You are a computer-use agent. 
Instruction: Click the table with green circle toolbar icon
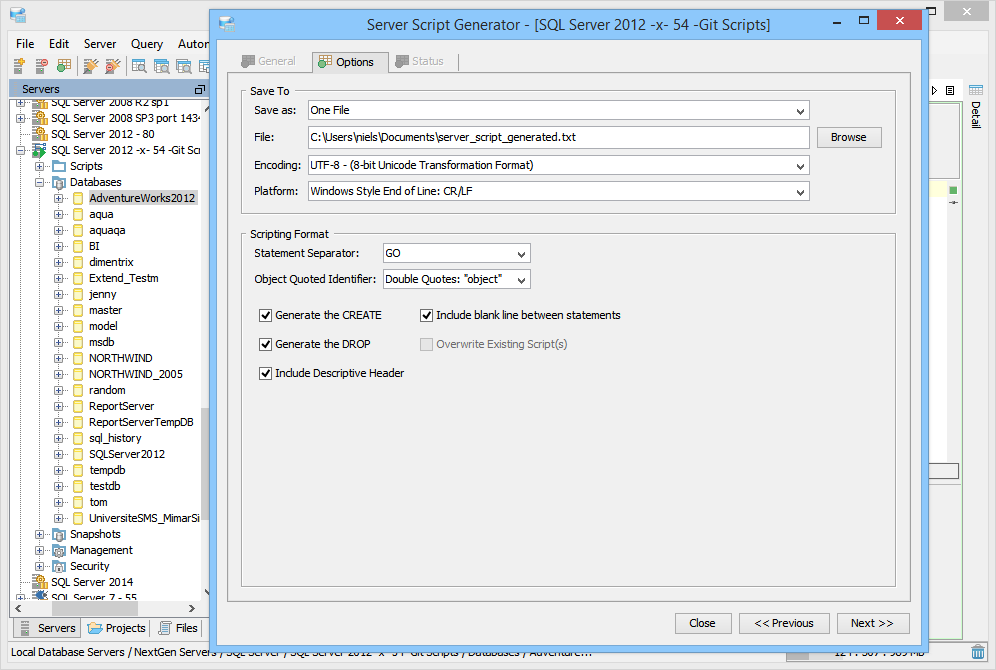click(64, 65)
